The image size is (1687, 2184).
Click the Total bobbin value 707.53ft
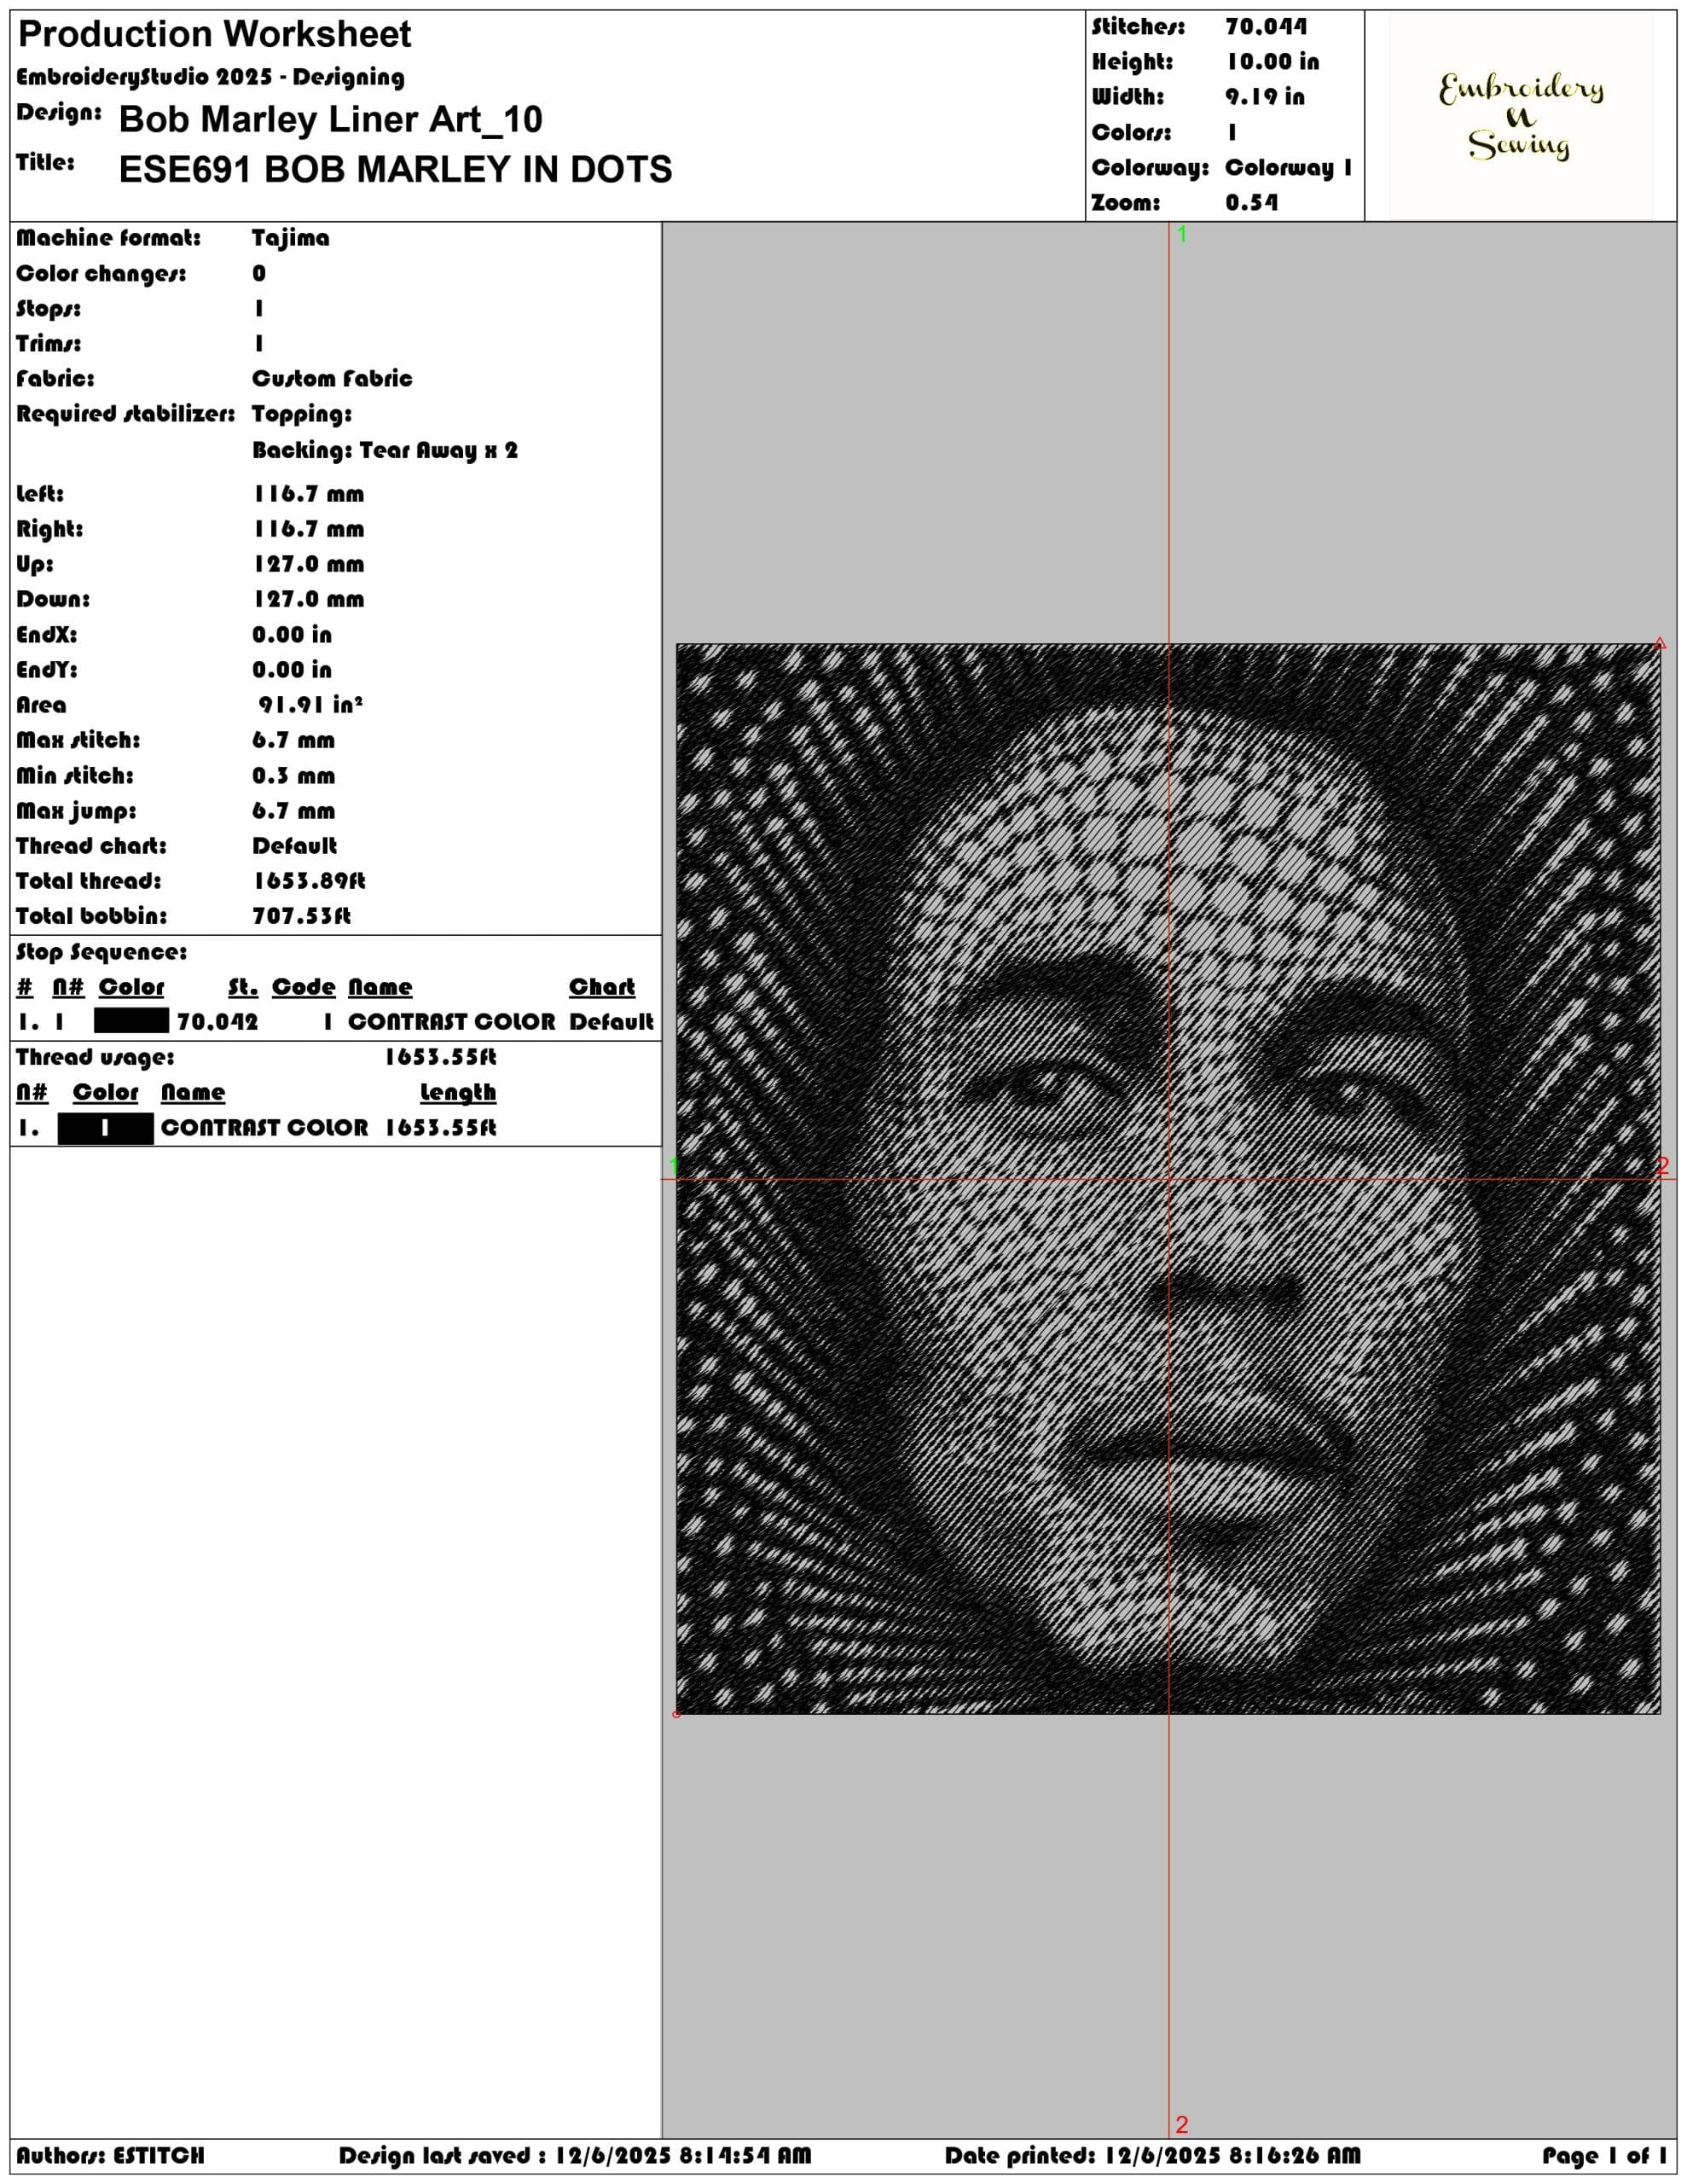click(301, 916)
